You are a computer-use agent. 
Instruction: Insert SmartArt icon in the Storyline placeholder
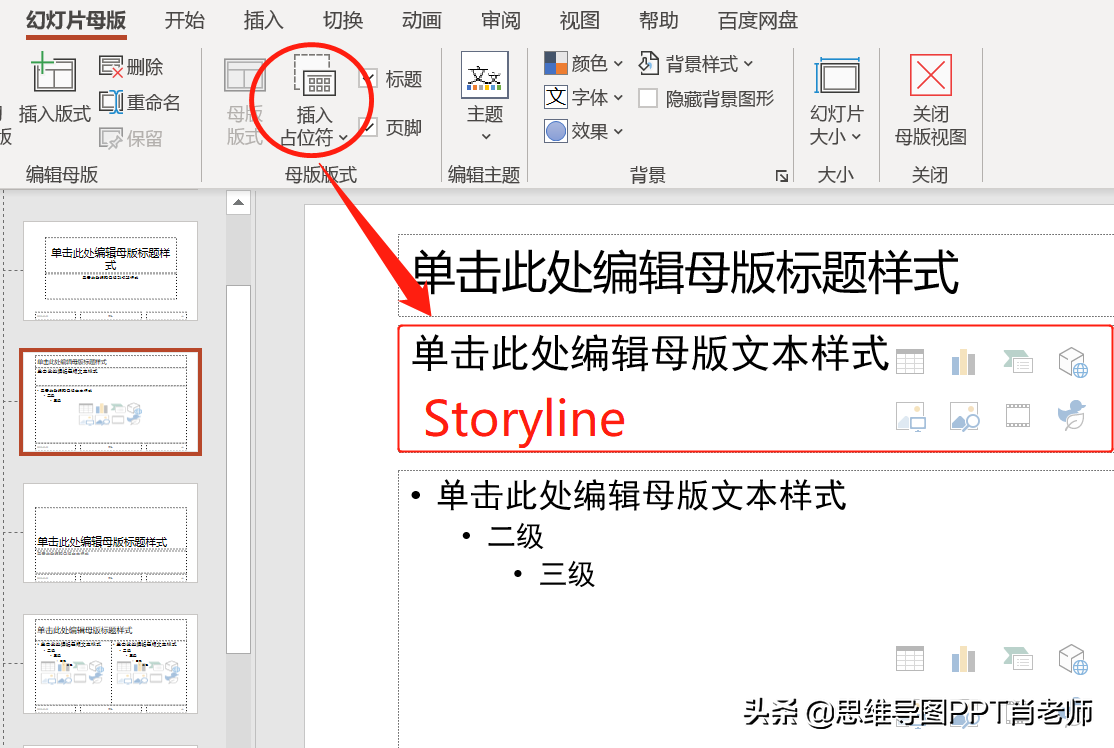(x=1017, y=362)
